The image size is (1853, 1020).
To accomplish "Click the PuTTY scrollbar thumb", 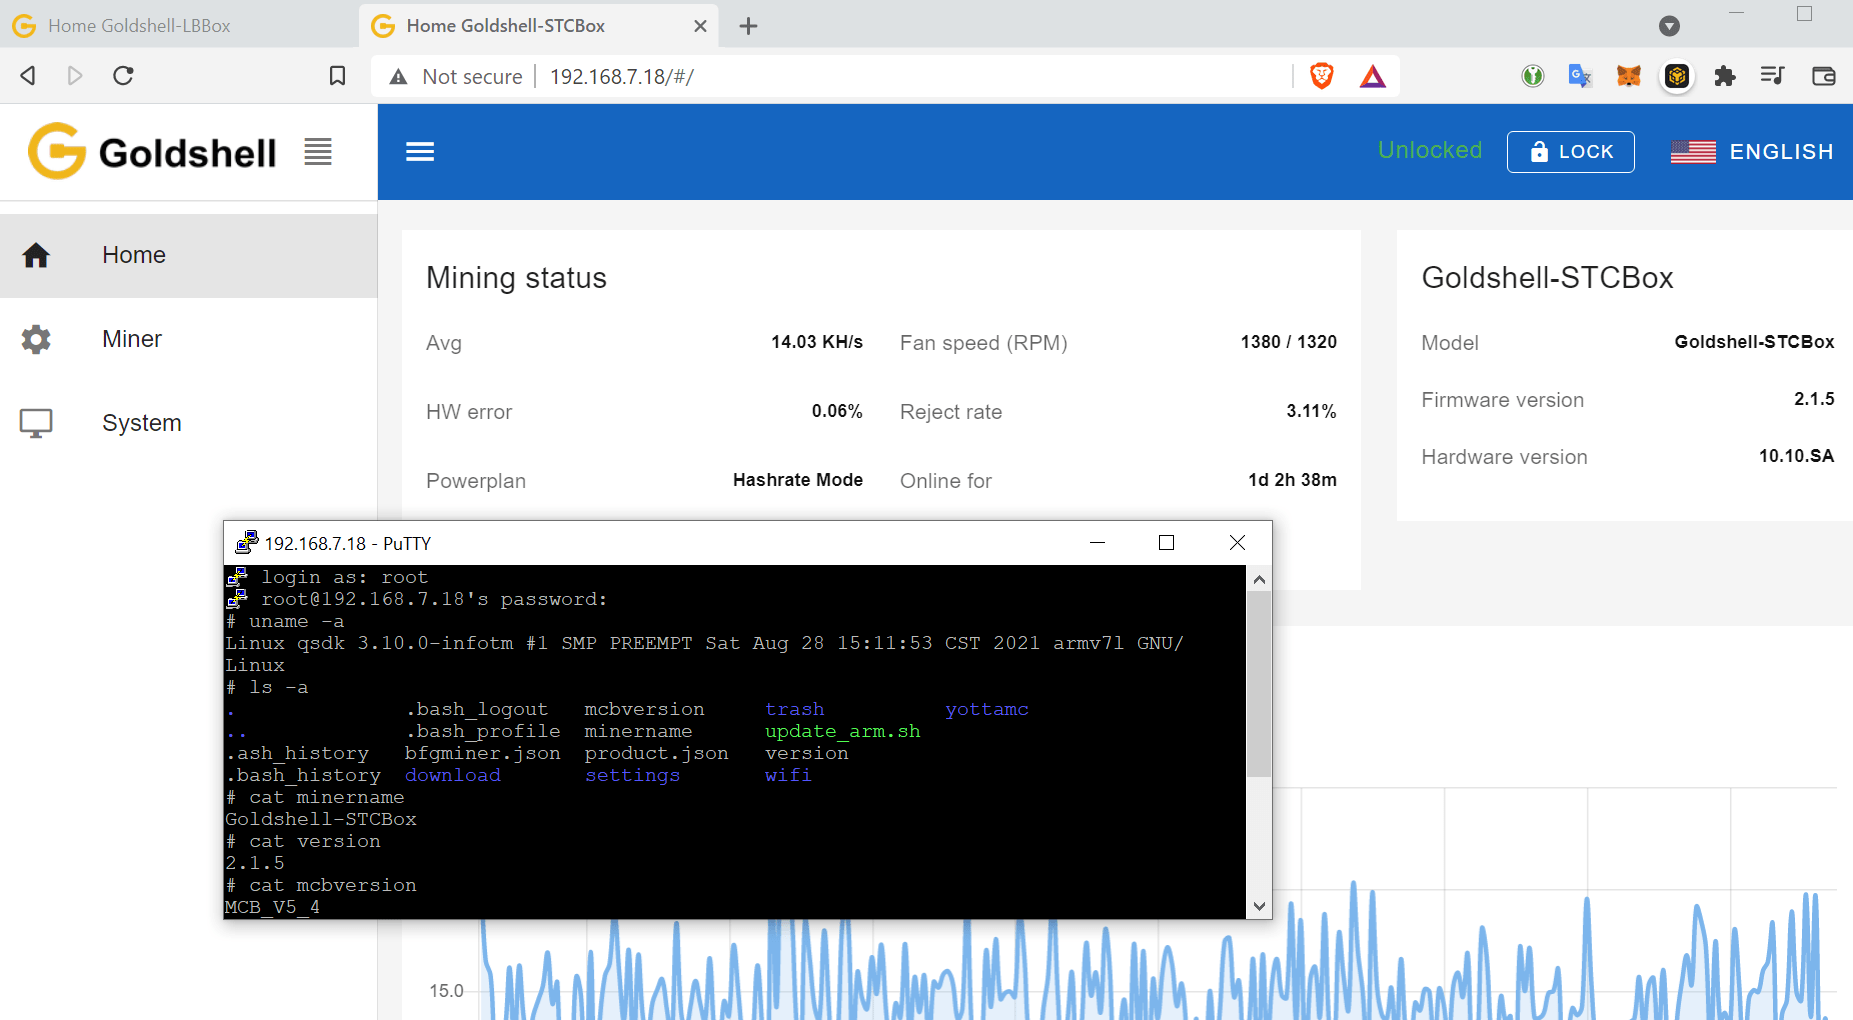I will [x=1259, y=684].
